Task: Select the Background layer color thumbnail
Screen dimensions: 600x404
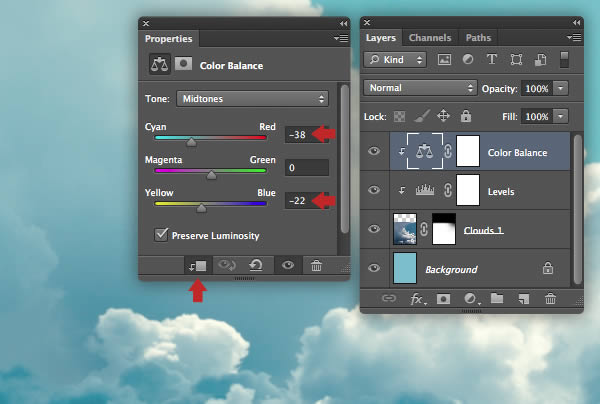Action: [405, 268]
